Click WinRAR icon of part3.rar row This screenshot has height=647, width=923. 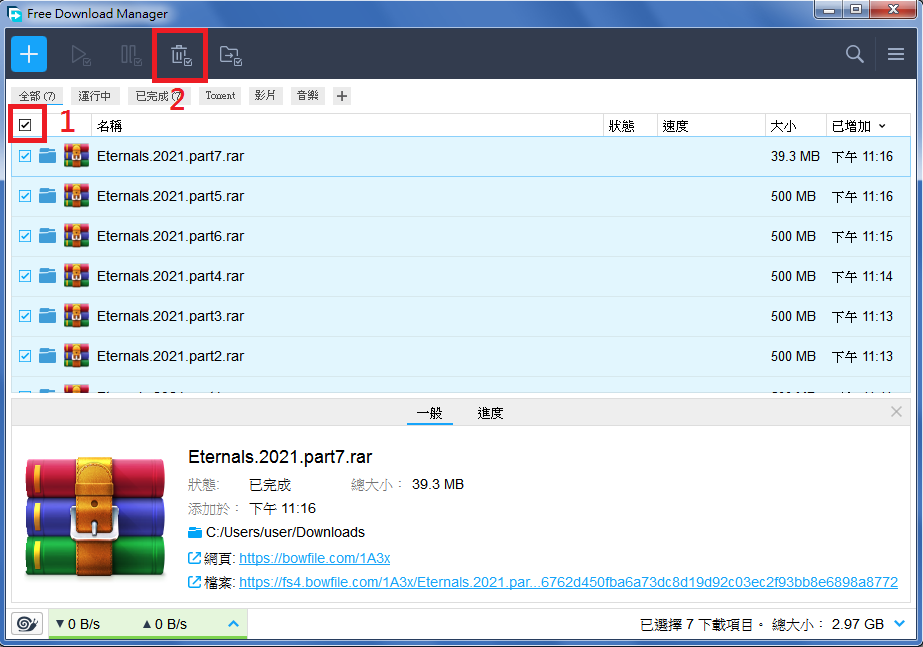click(x=77, y=316)
